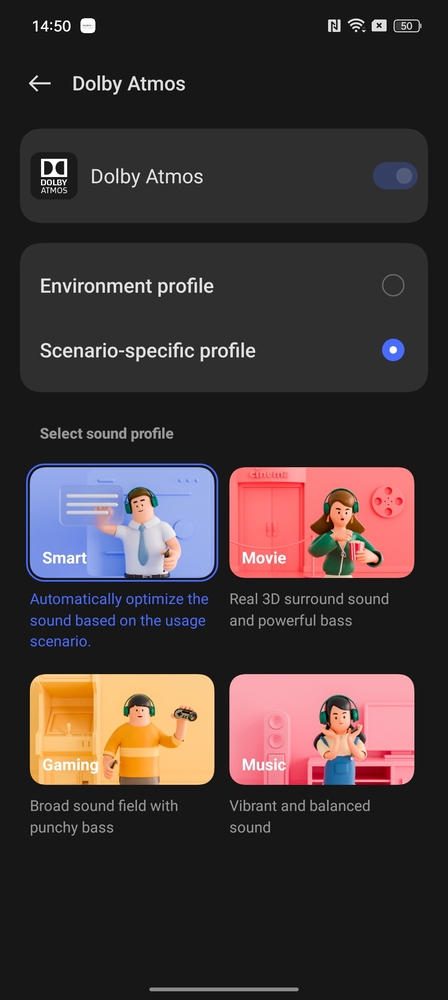Tap the notification icon beside the clock
448x1000 pixels.
pyautogui.click(x=88, y=26)
